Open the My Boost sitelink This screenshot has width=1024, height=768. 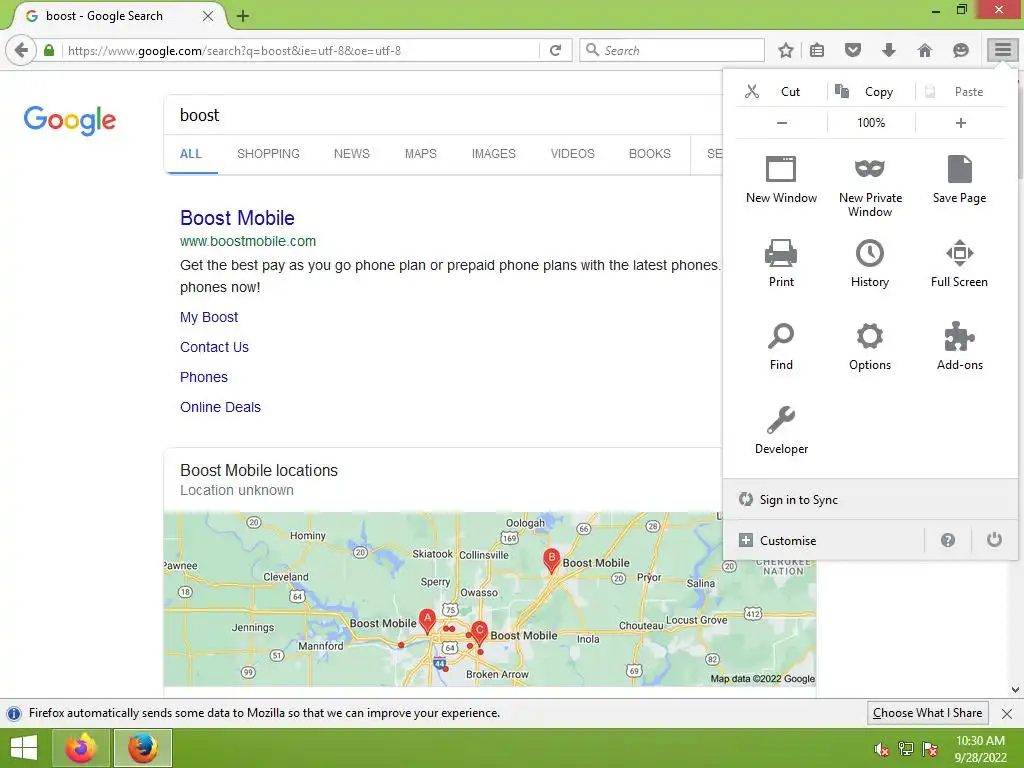pyautogui.click(x=209, y=317)
